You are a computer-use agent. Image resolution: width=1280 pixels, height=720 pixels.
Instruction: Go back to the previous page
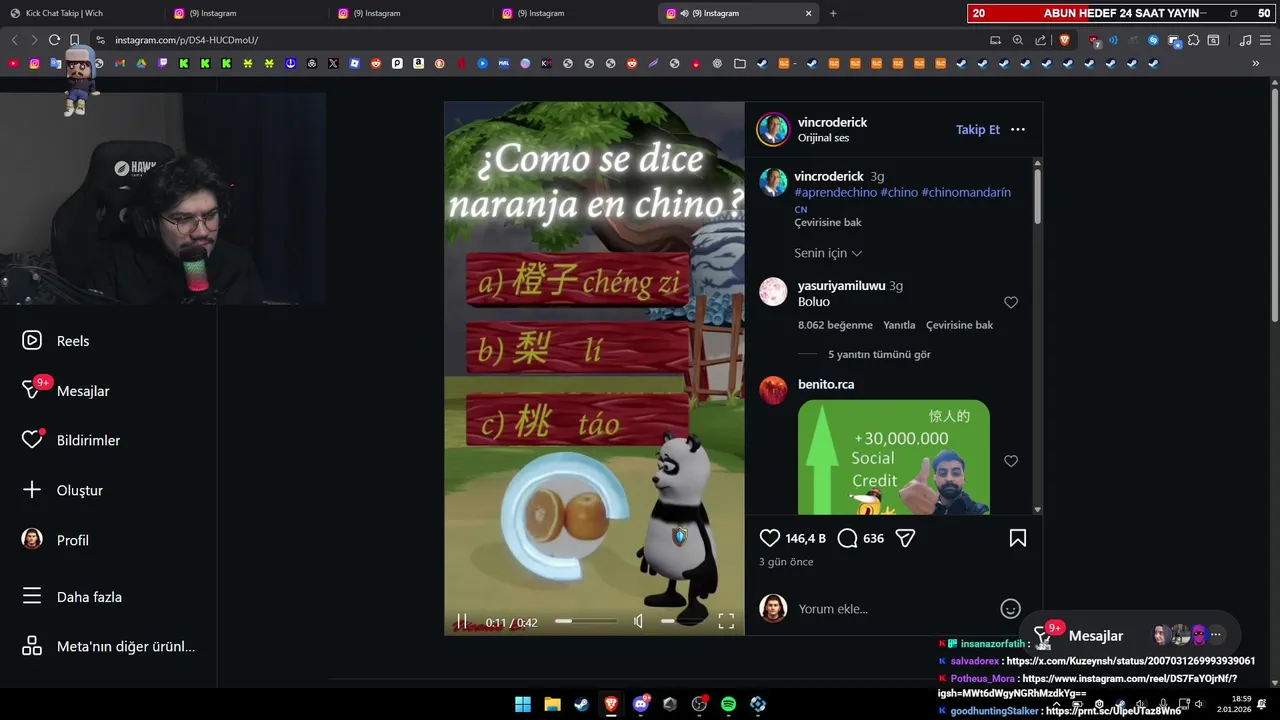coord(14,40)
